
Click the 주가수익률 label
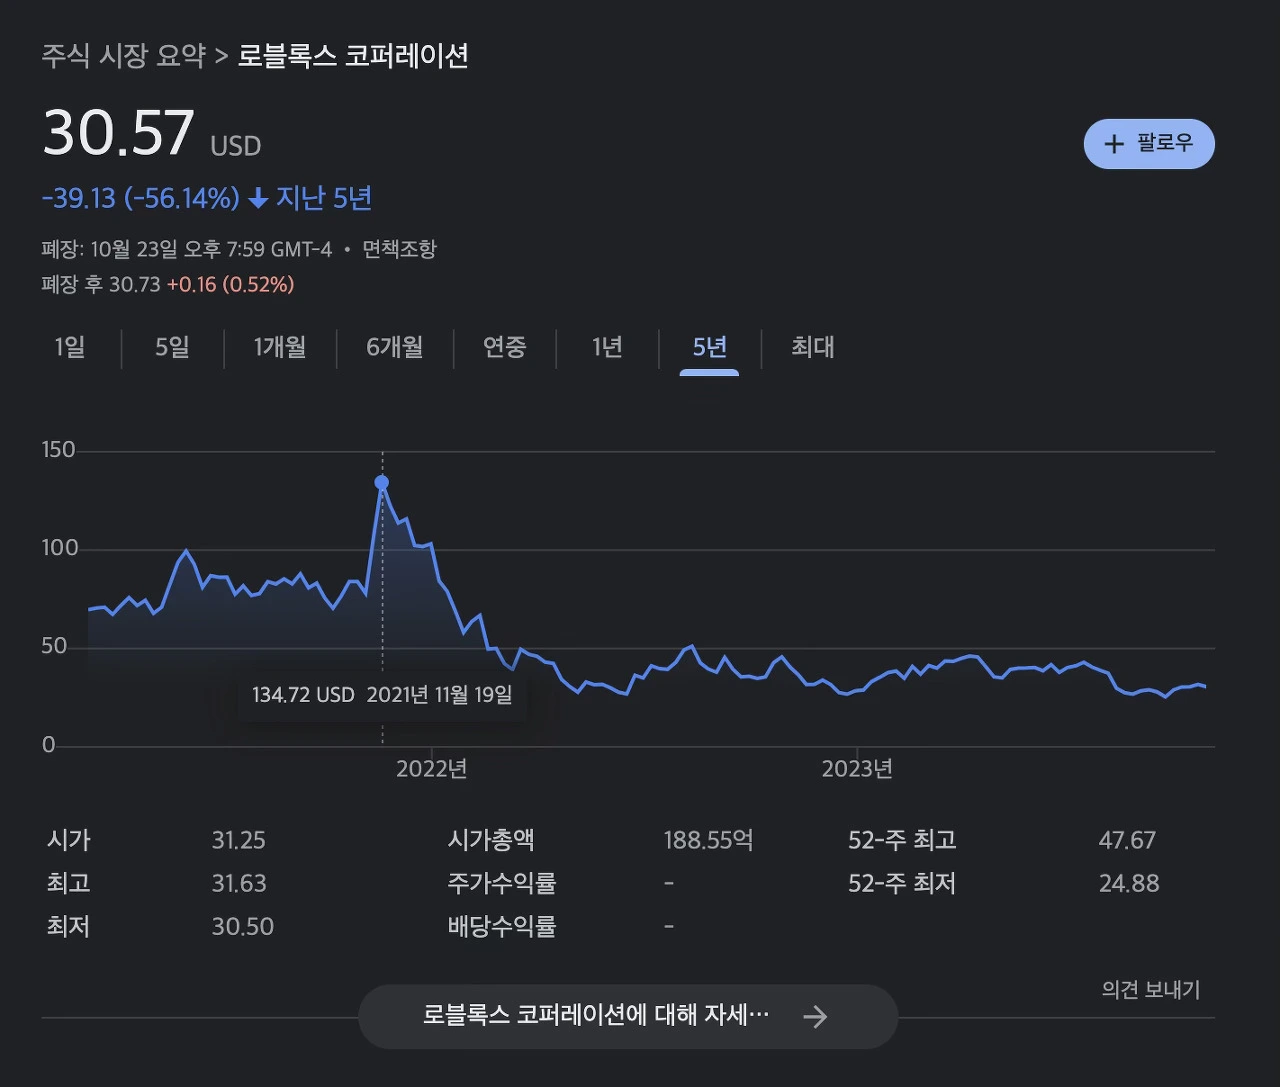pyautogui.click(x=502, y=884)
